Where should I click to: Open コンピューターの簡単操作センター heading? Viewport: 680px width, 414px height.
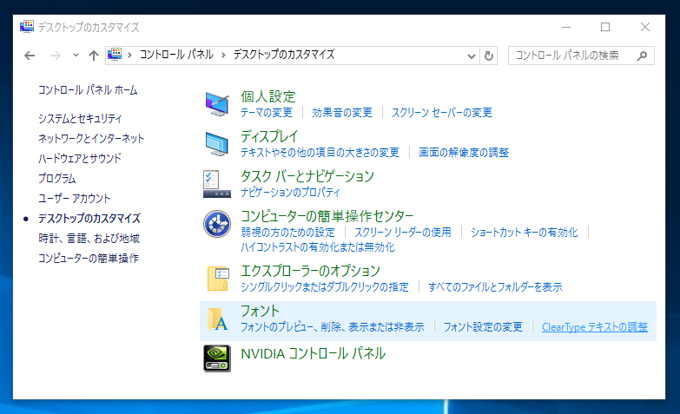point(327,216)
